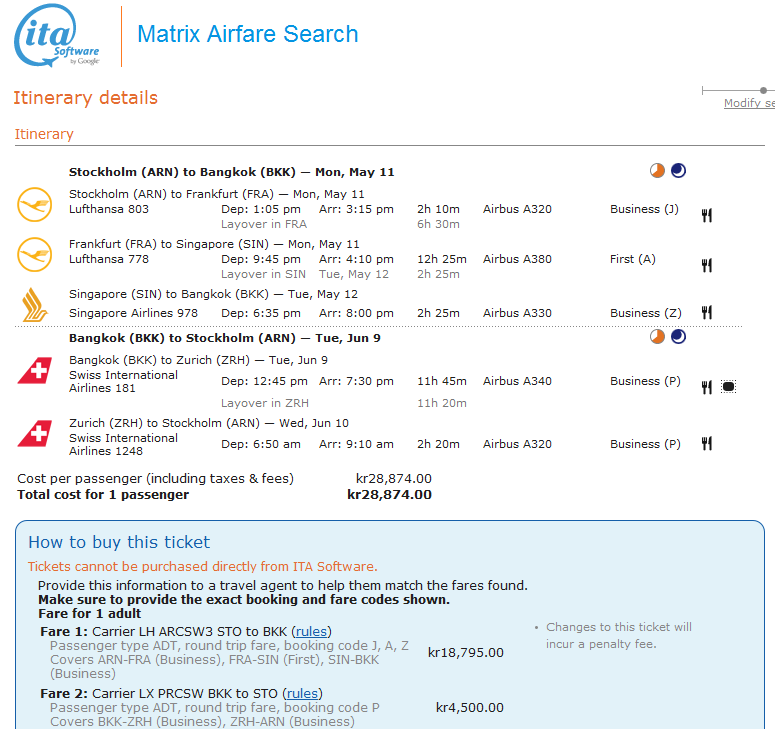Click the Airbus A340 aircraft text

pyautogui.click(x=517, y=381)
